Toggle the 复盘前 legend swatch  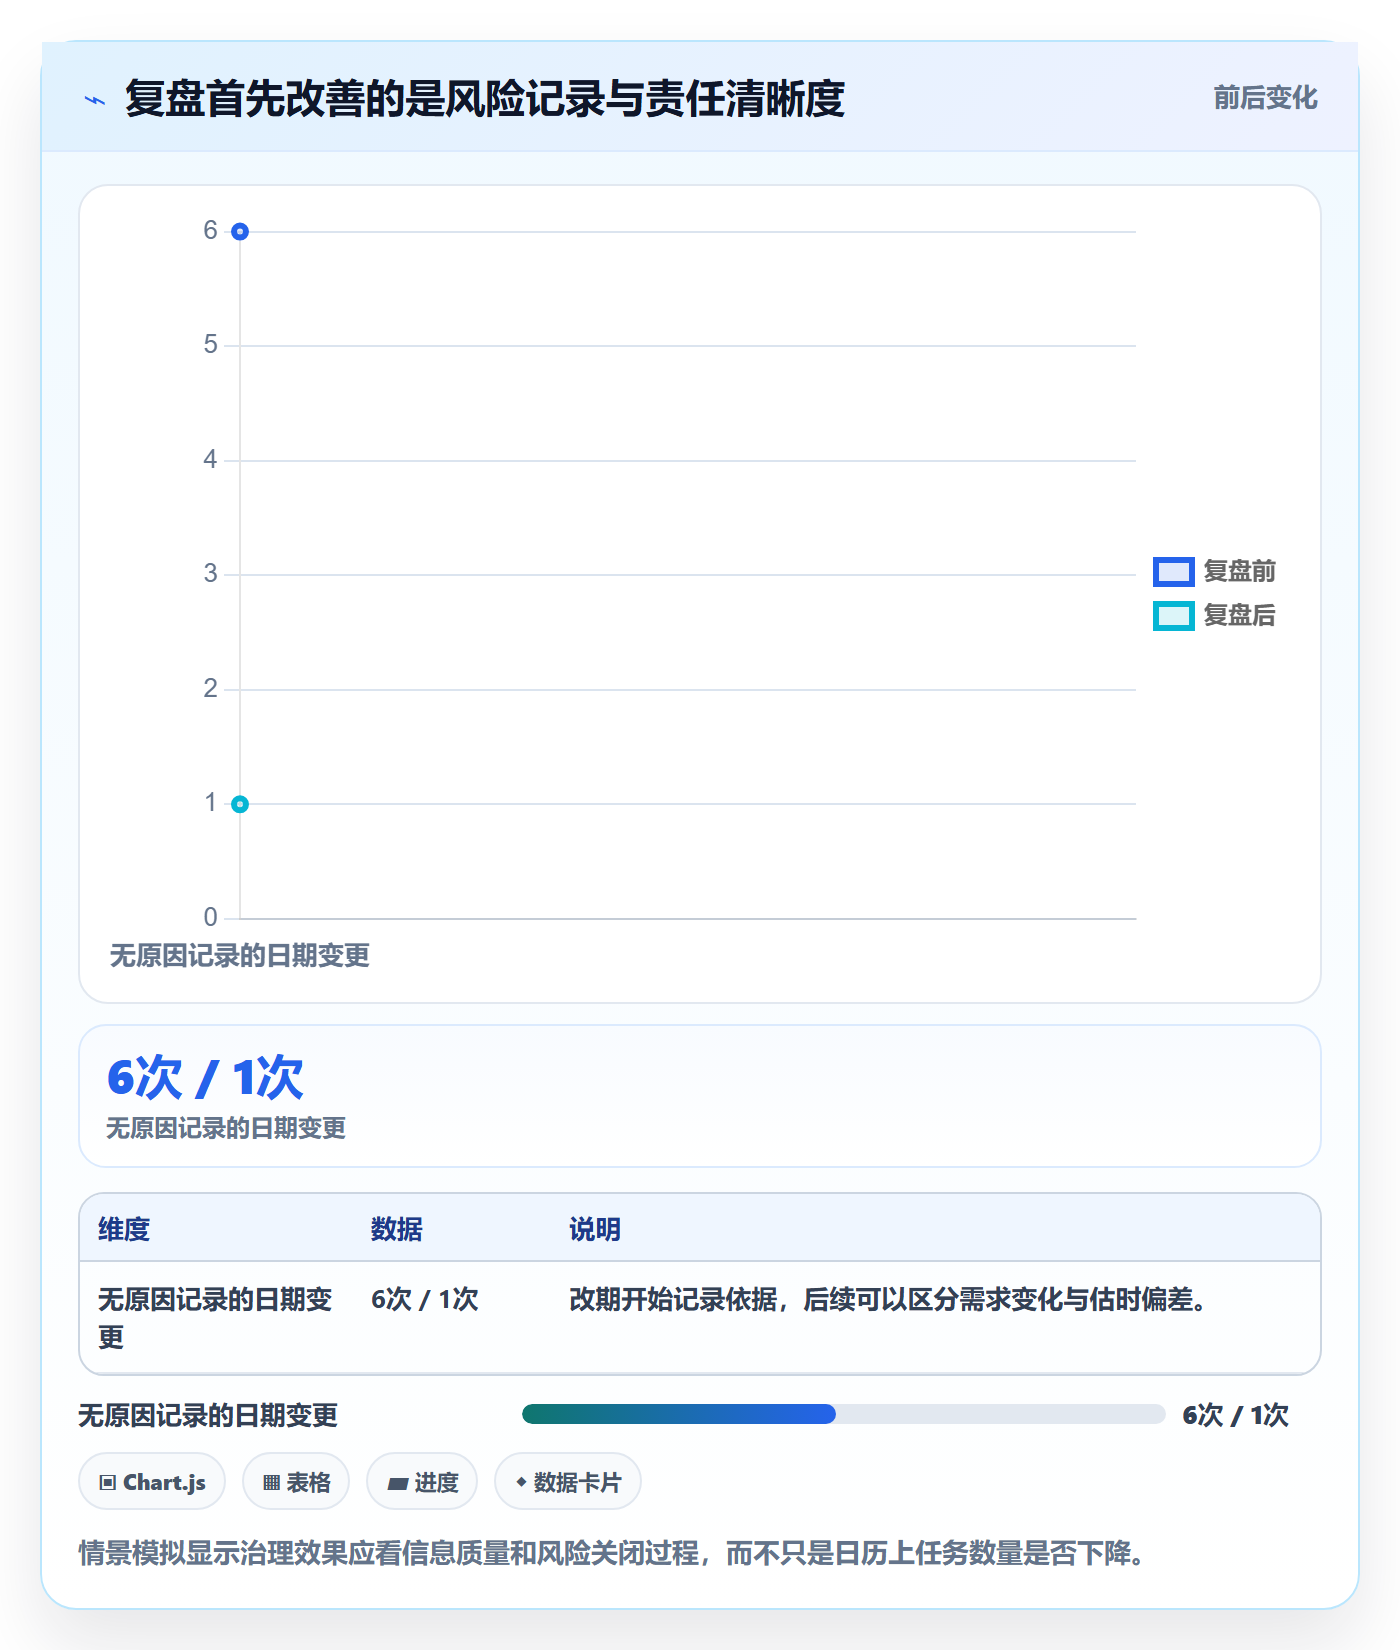[1173, 572]
